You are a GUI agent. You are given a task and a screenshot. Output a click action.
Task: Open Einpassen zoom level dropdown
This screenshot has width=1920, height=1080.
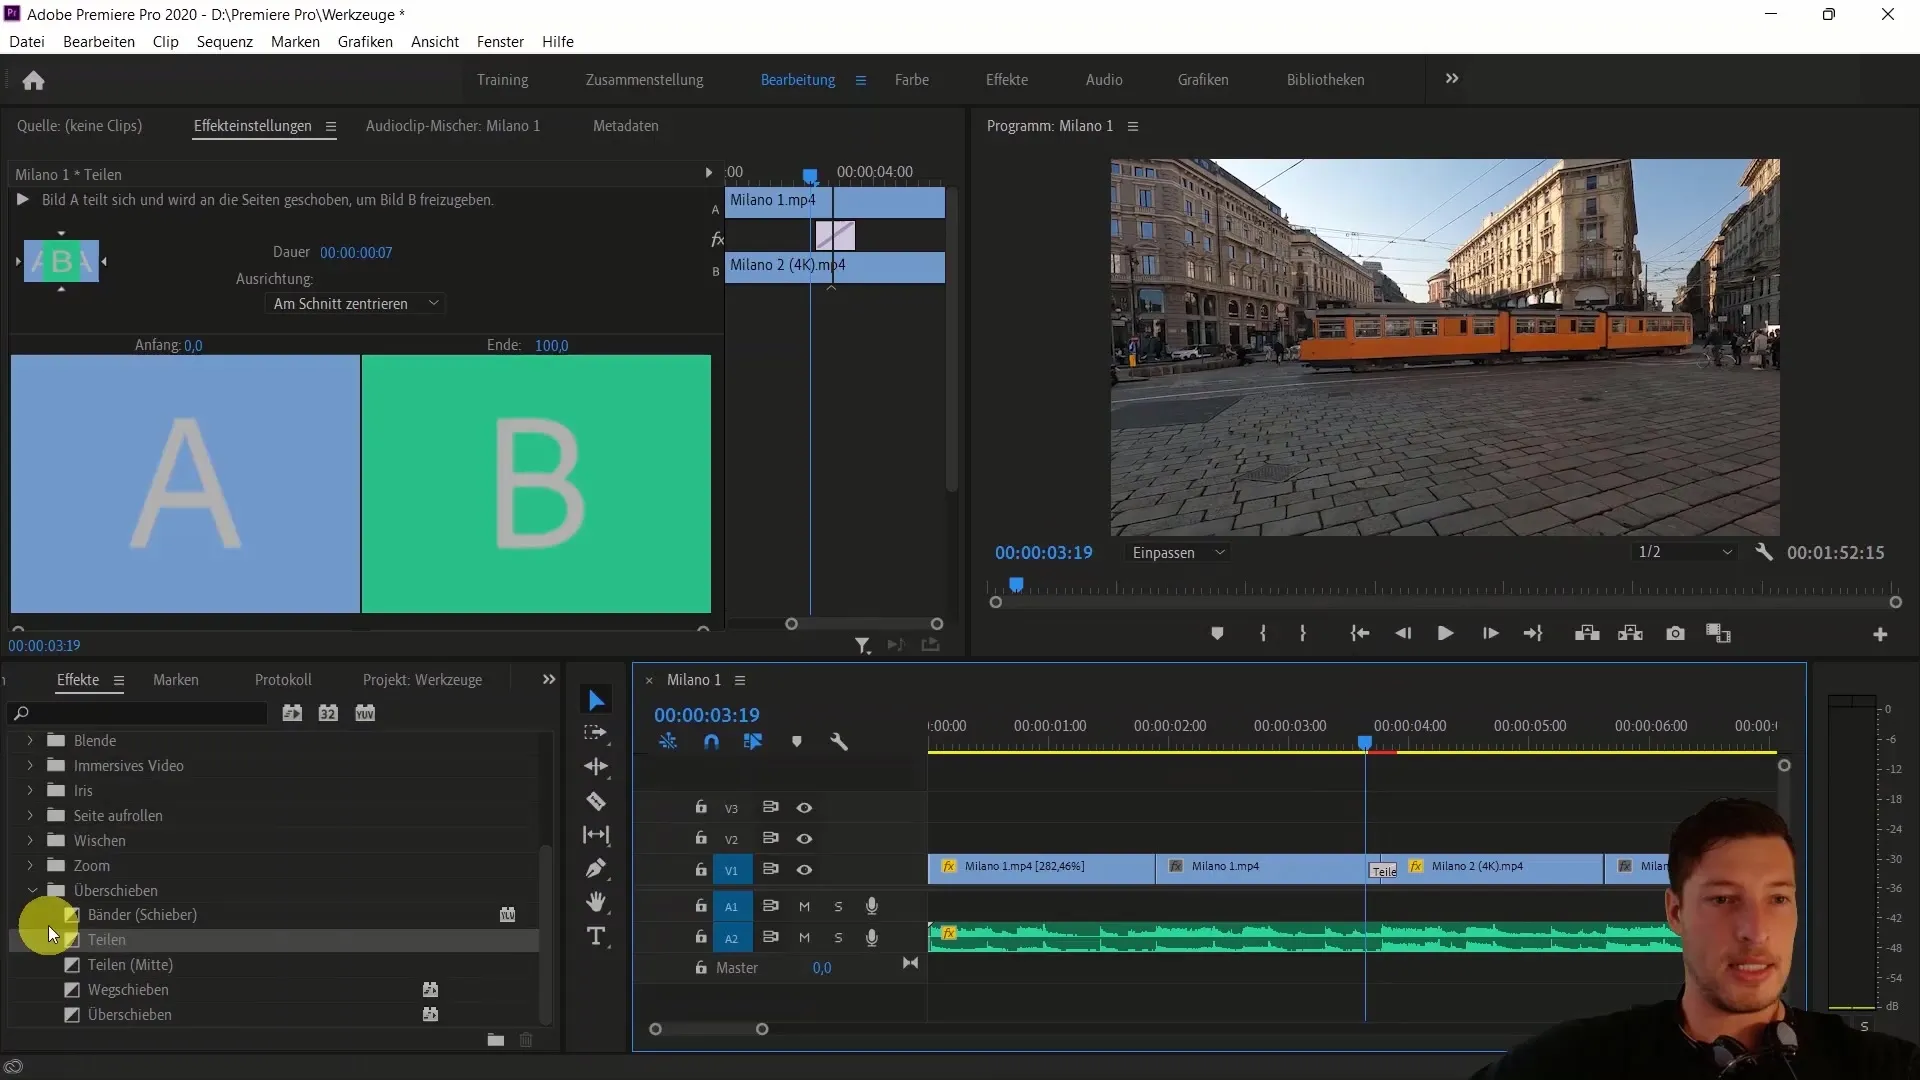1178,553
